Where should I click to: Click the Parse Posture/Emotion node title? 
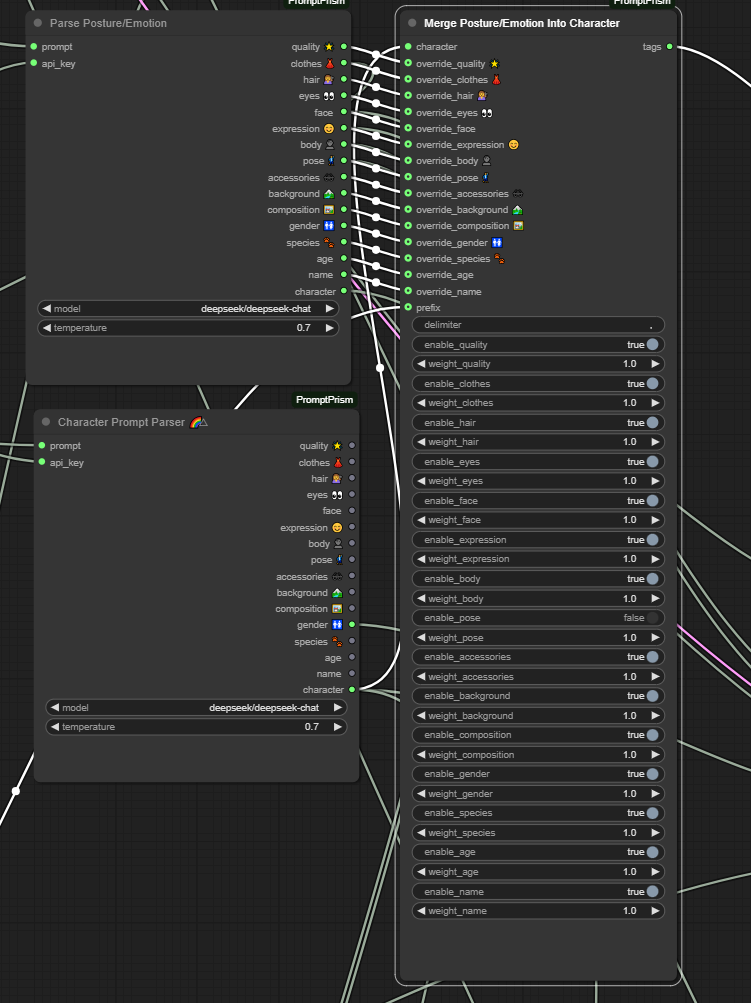tap(108, 23)
